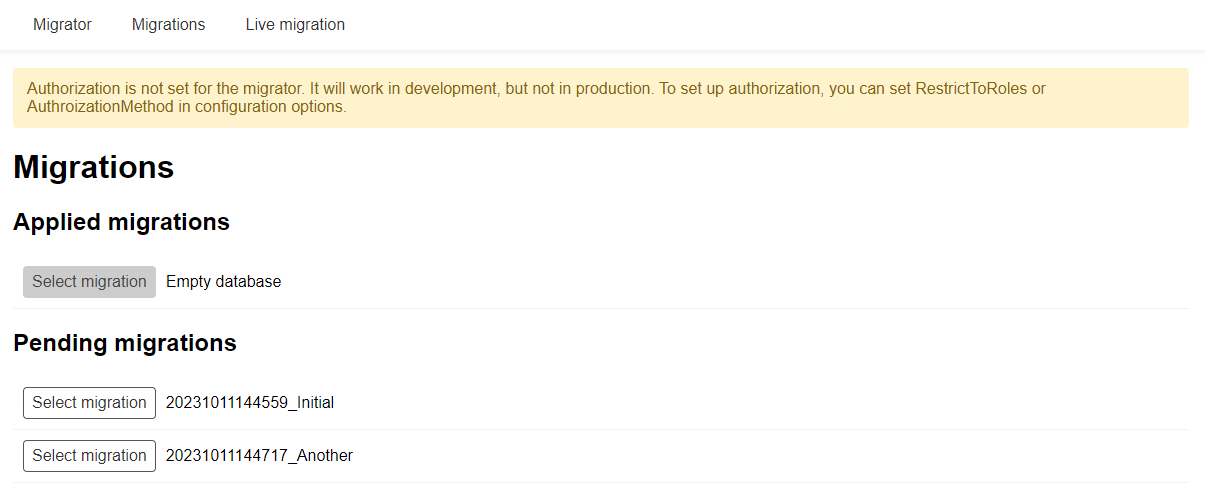Open the Live migration page
This screenshot has height=501, width=1205.
295,25
